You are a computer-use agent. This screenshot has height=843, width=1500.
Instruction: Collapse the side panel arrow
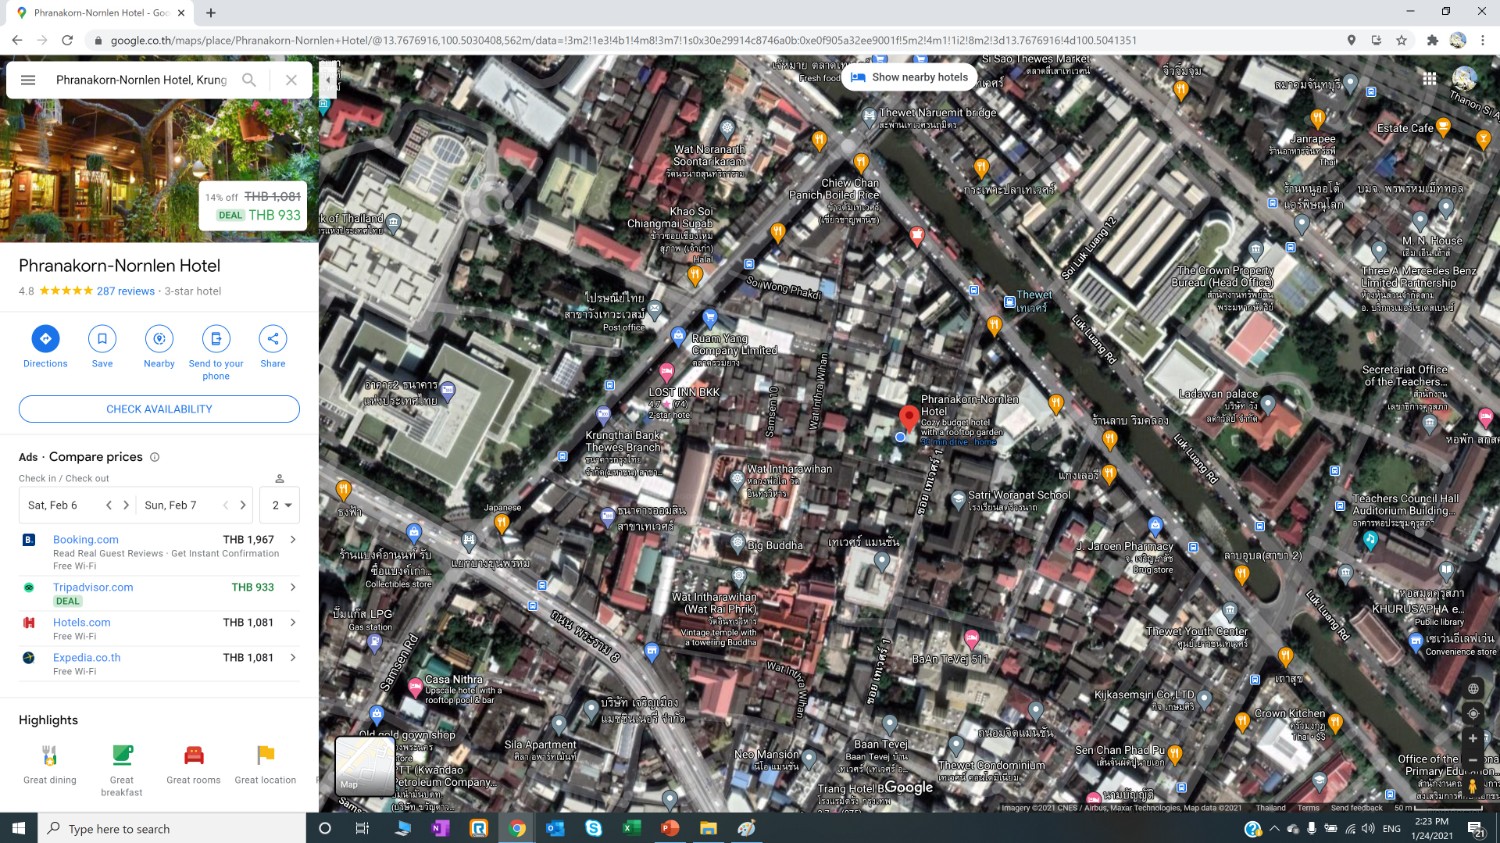328,80
